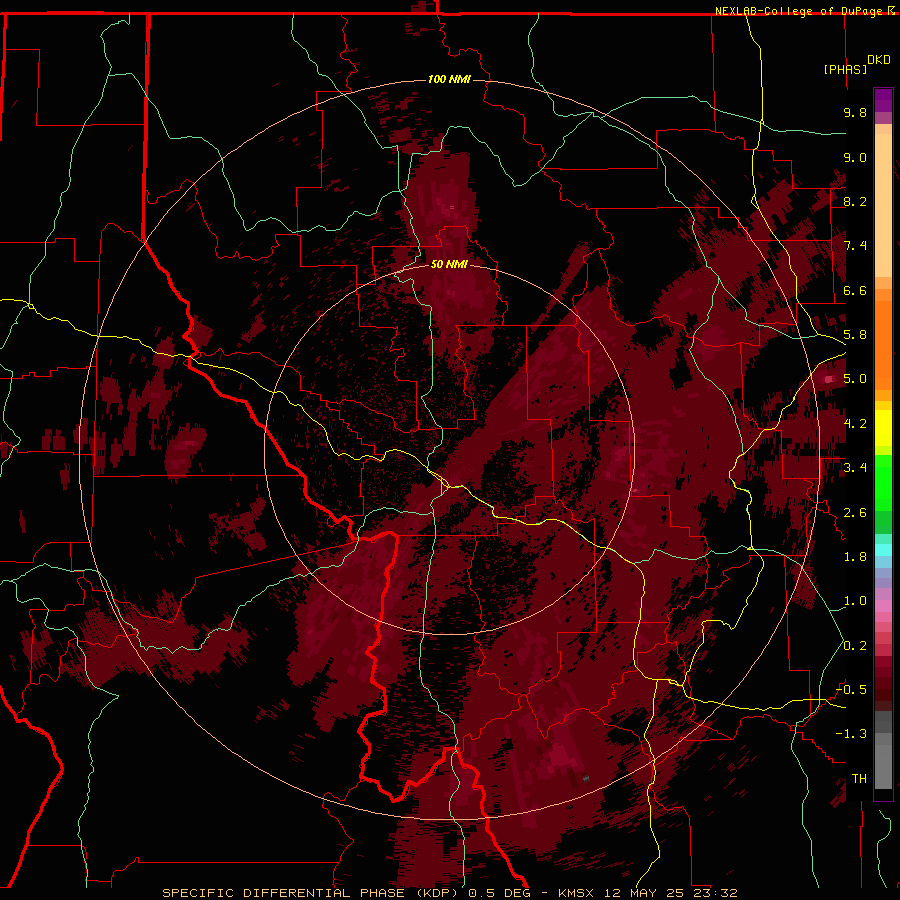Click the DKD legend label

(x=879, y=60)
